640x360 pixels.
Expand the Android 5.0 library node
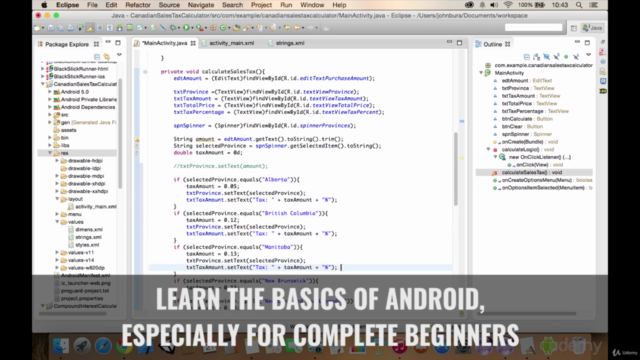click(x=50, y=92)
